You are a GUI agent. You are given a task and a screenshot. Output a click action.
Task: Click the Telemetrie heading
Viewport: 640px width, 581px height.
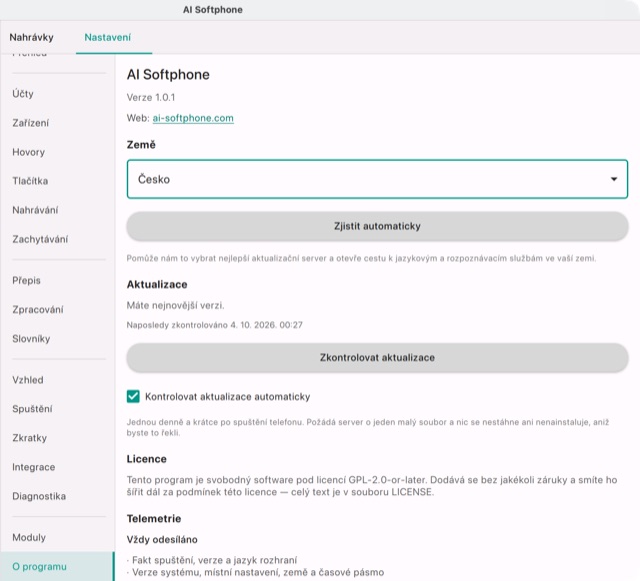coord(154,519)
